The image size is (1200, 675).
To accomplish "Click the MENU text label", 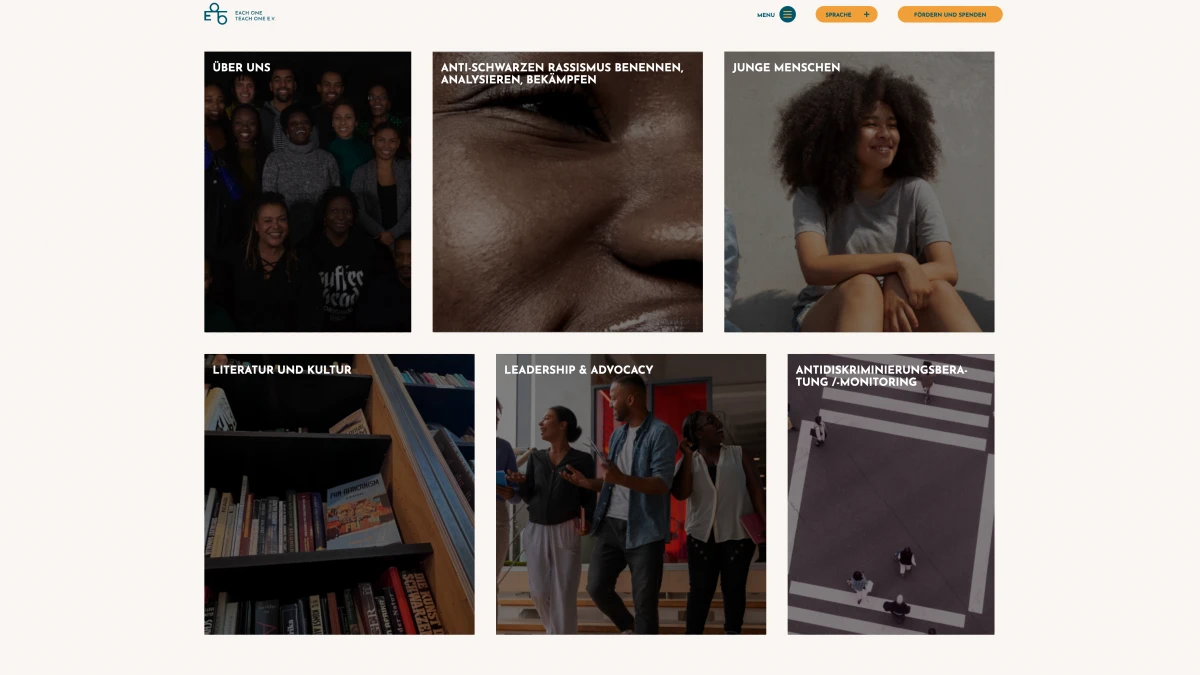I will coord(766,15).
